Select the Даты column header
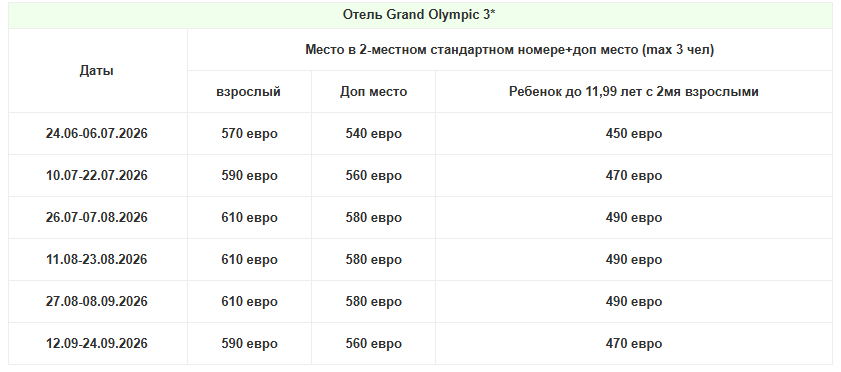Image resolution: width=841 pixels, height=372 pixels. (x=97, y=71)
